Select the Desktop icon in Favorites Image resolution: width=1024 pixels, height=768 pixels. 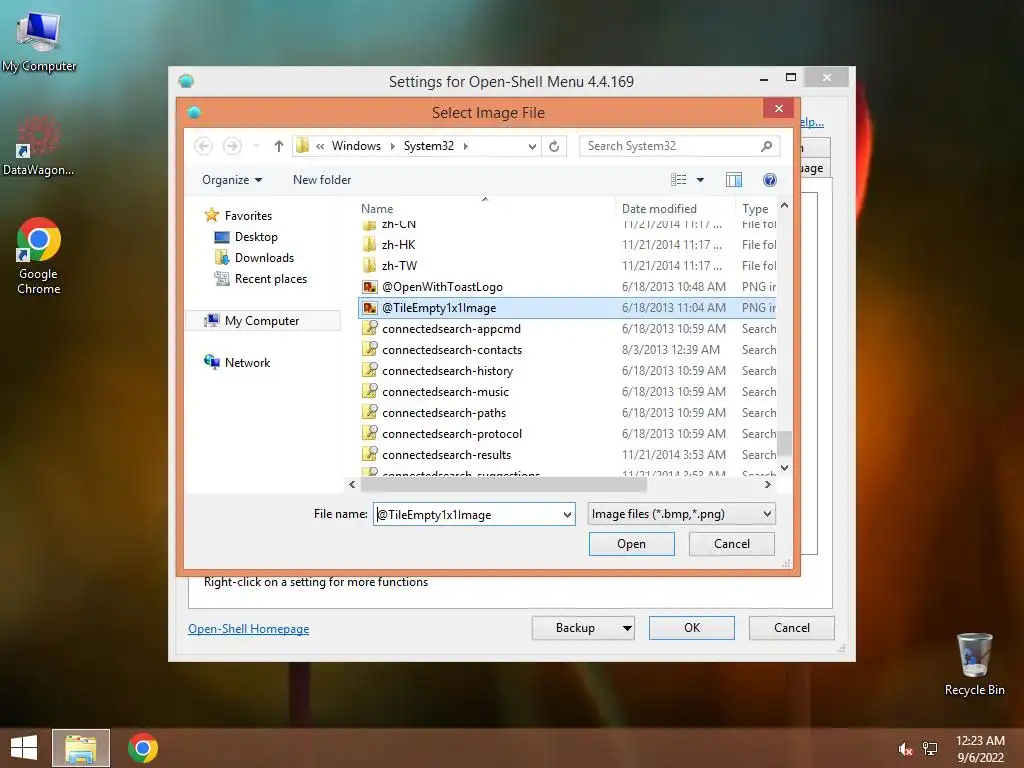pos(222,236)
